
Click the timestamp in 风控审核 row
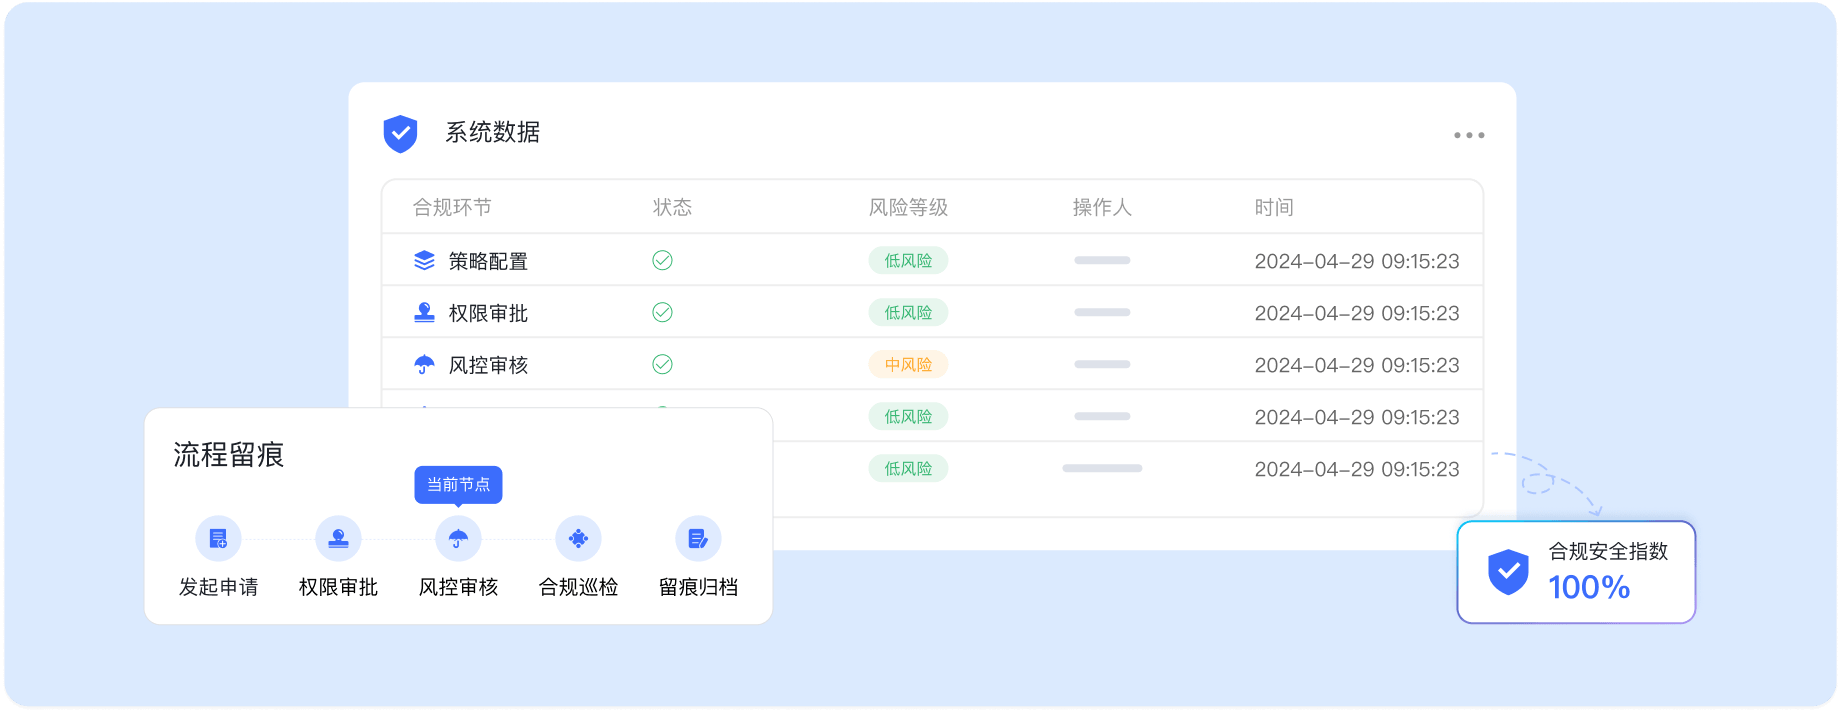click(1357, 365)
